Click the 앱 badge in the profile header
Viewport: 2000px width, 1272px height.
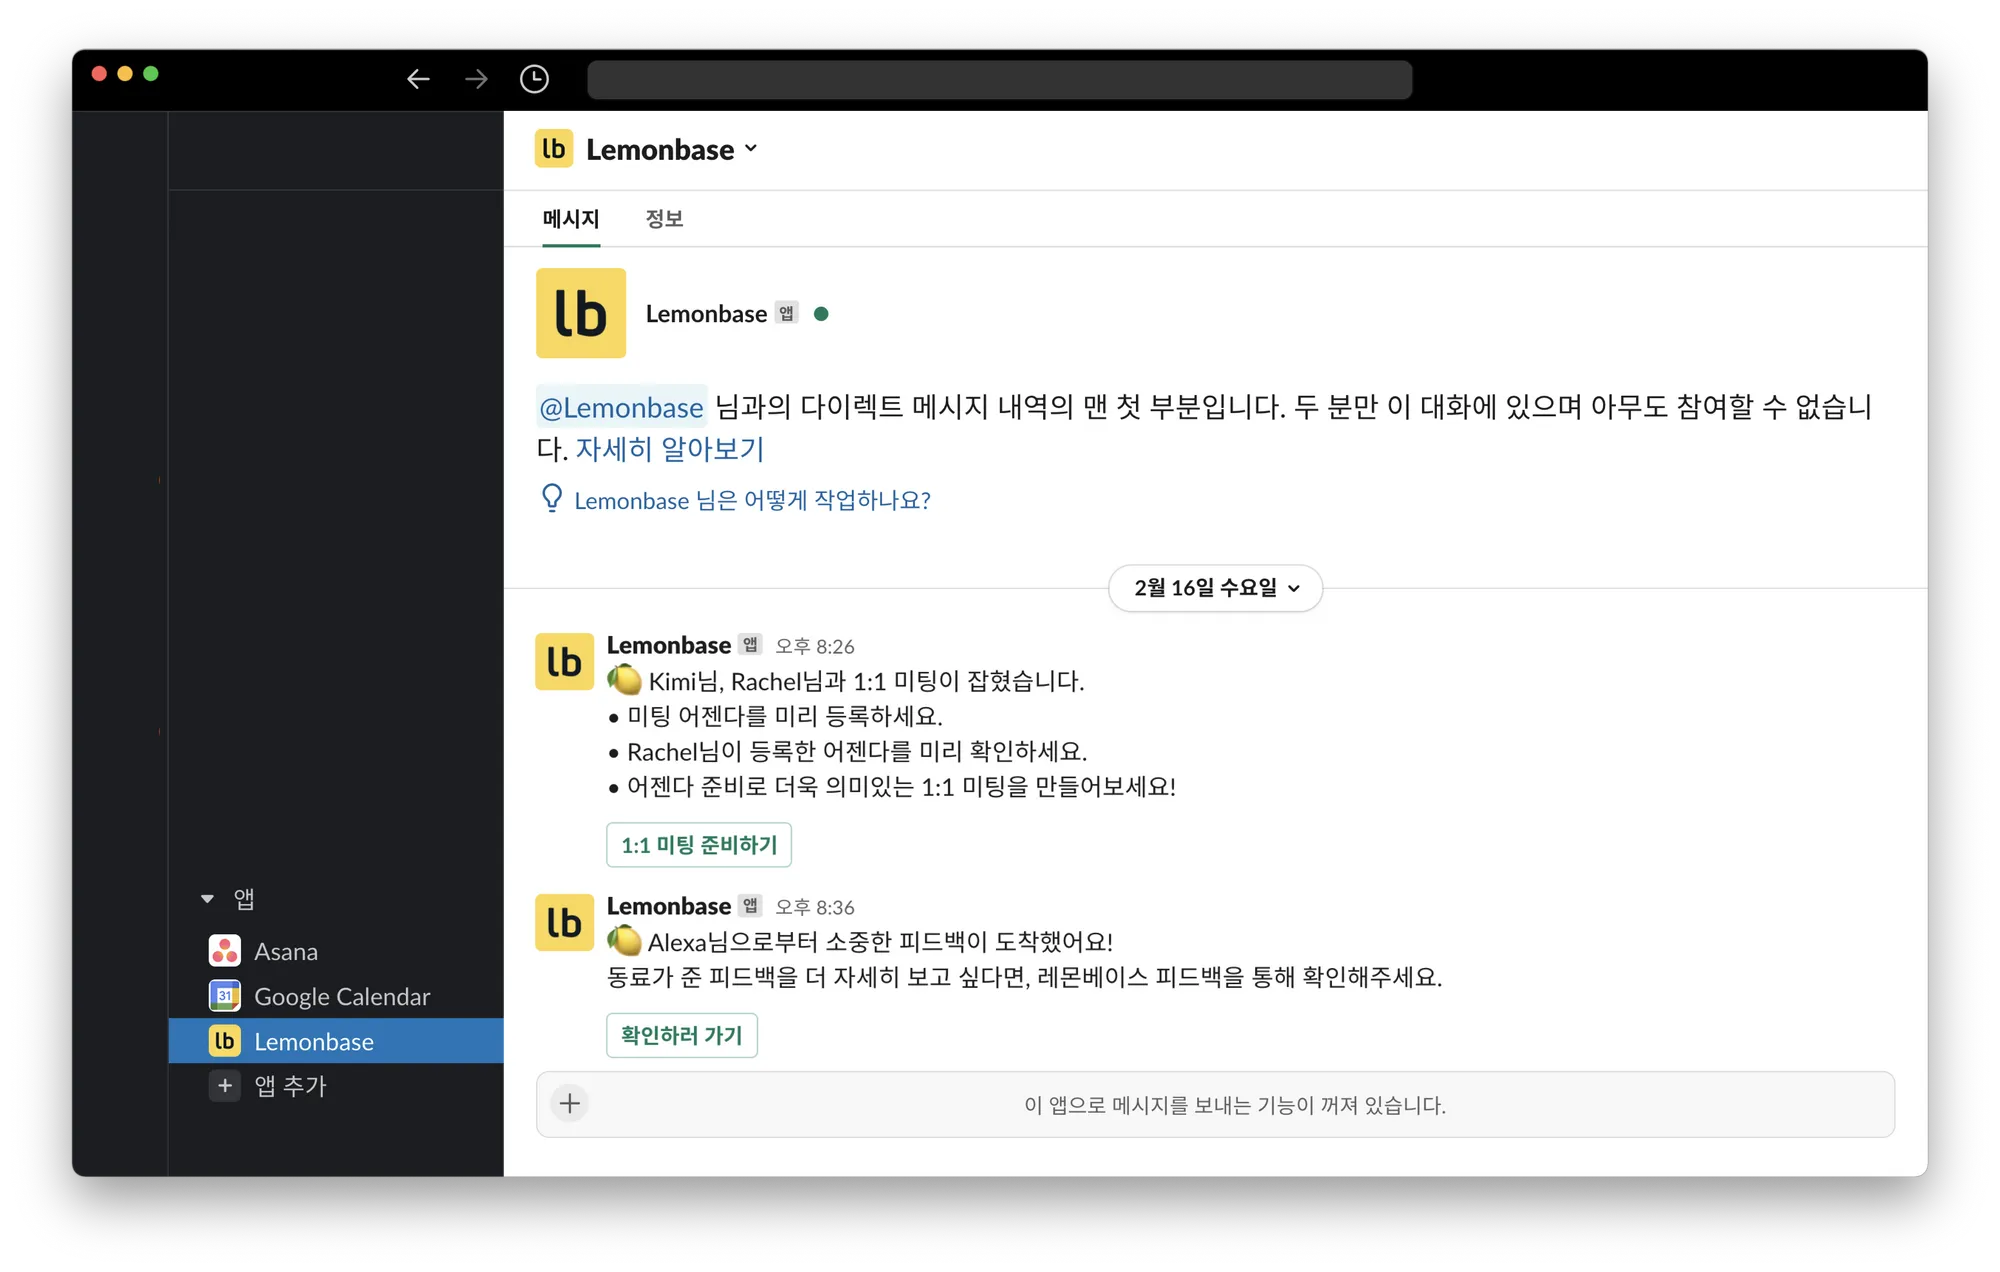tap(787, 314)
